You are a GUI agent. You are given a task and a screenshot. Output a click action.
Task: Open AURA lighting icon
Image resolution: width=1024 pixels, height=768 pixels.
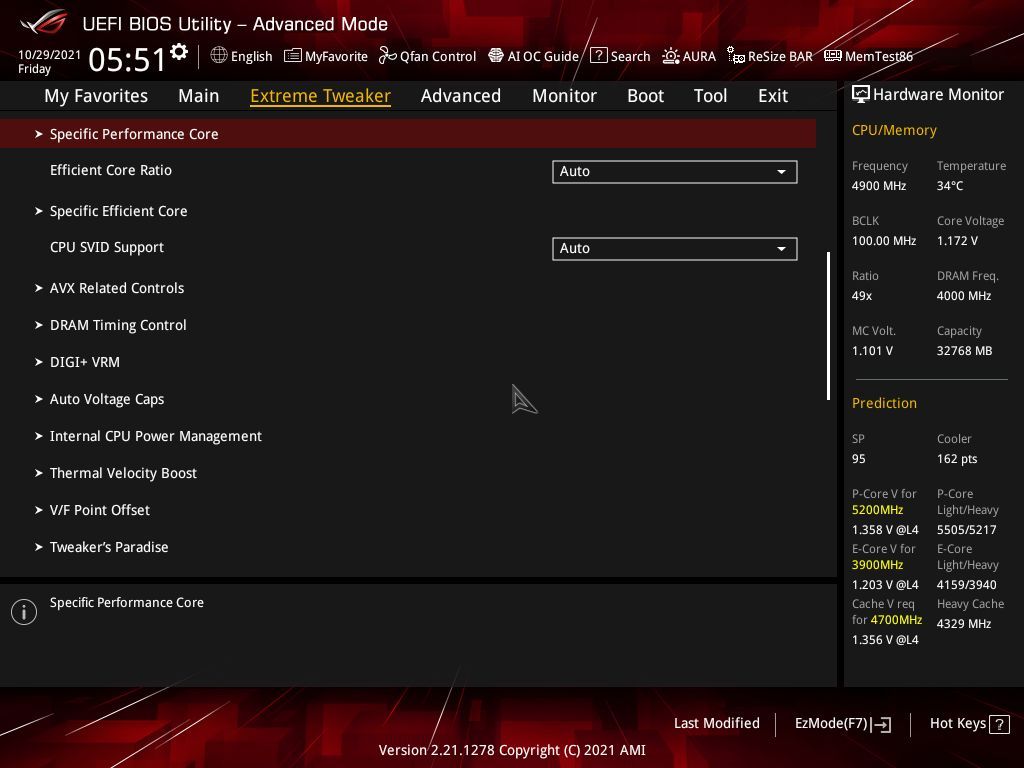tap(671, 56)
